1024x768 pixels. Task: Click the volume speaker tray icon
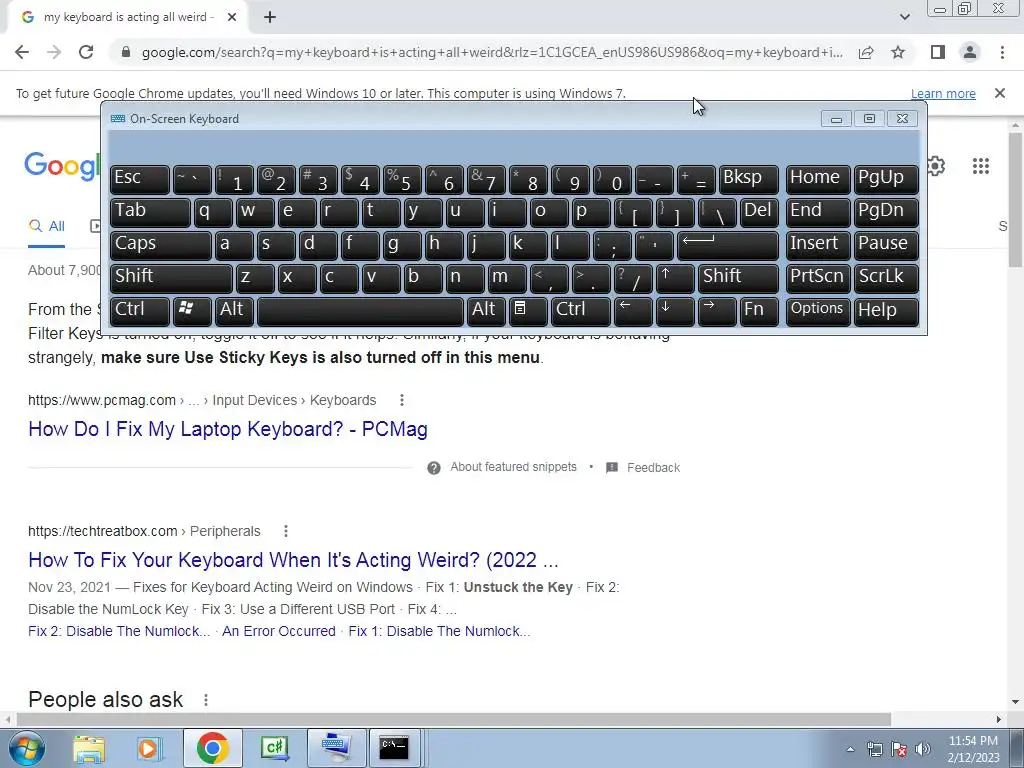click(923, 749)
